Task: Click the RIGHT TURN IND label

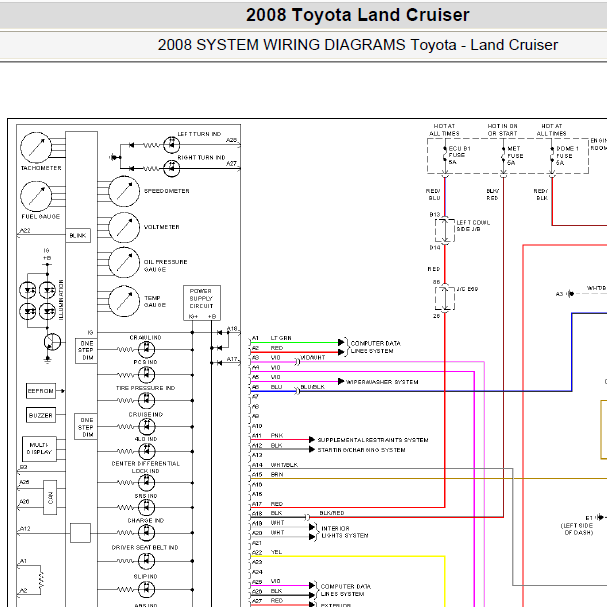Action: pyautogui.click(x=201, y=158)
